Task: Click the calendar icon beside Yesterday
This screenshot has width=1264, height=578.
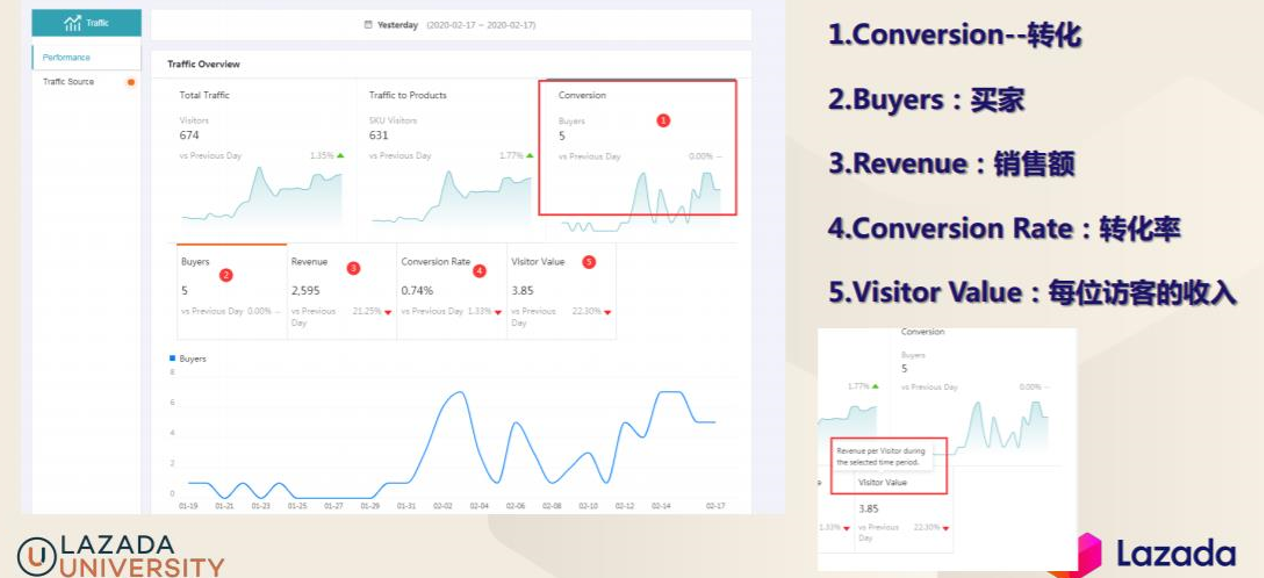Action: (x=368, y=25)
